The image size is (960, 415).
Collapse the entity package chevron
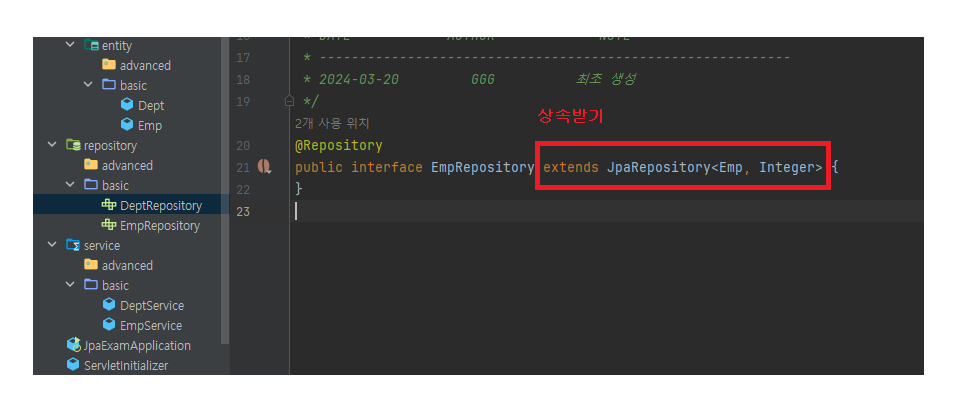click(70, 45)
